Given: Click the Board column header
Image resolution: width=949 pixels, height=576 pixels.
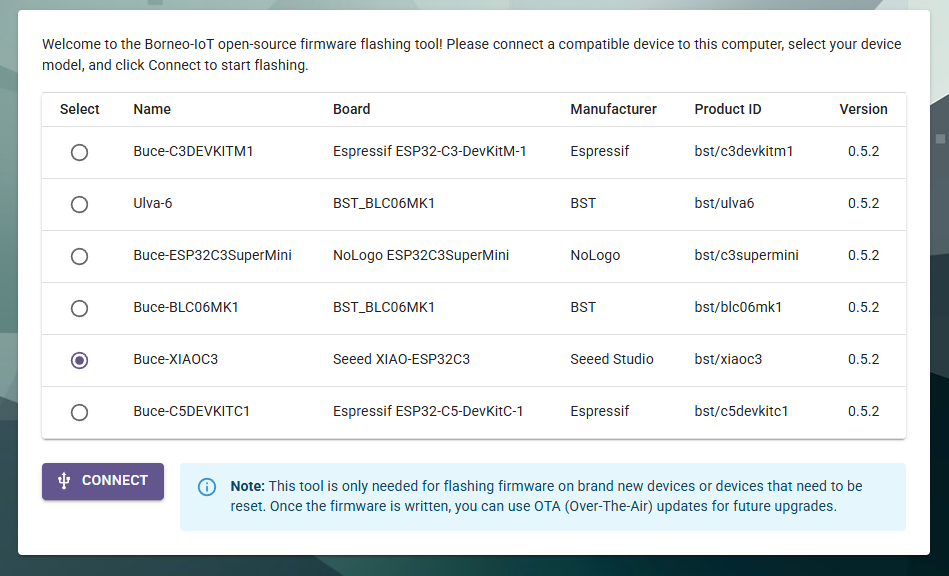Looking at the screenshot, I should pos(351,109).
